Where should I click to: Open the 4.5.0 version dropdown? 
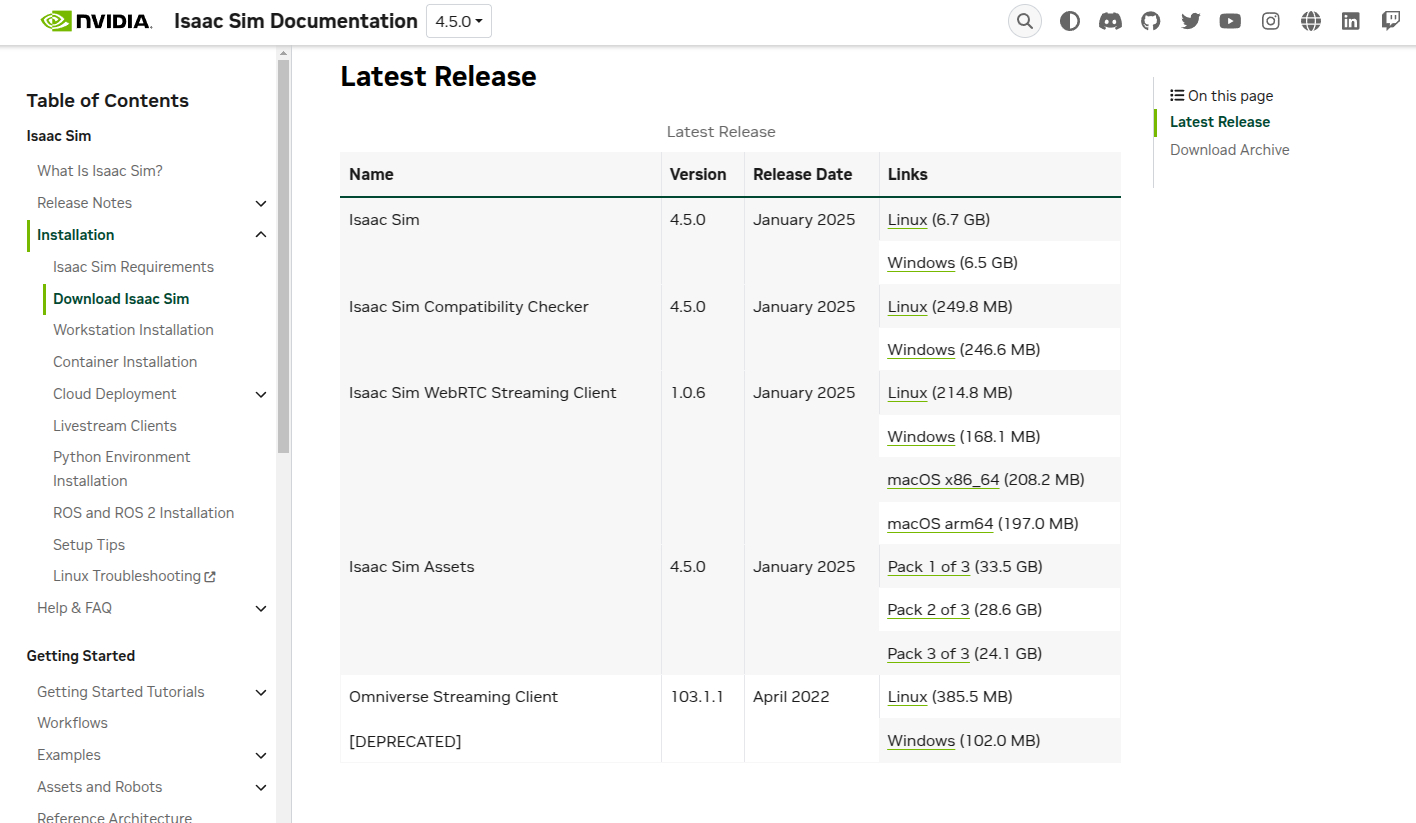click(x=459, y=21)
